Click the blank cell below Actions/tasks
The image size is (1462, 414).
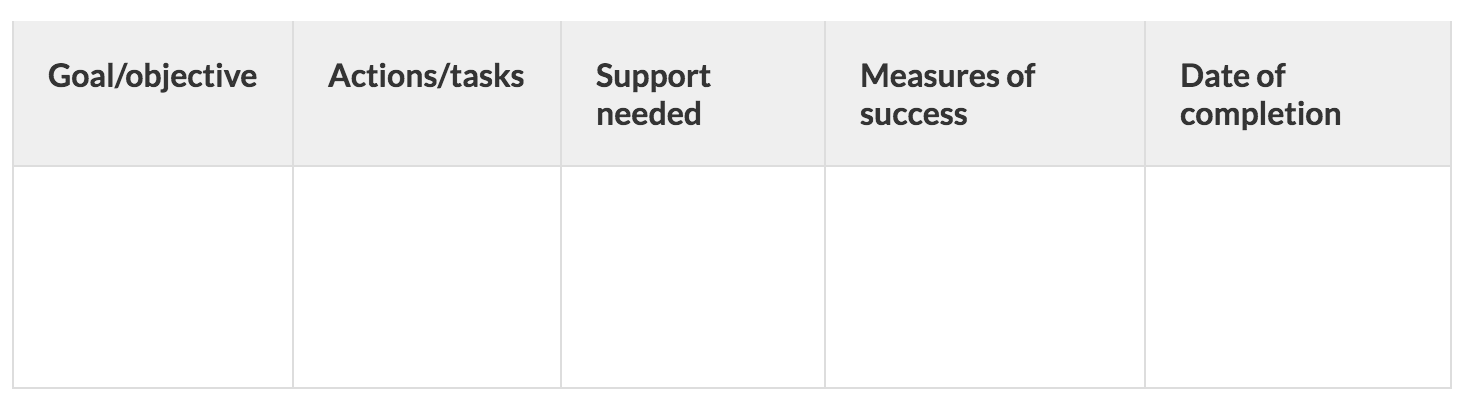coord(427,276)
